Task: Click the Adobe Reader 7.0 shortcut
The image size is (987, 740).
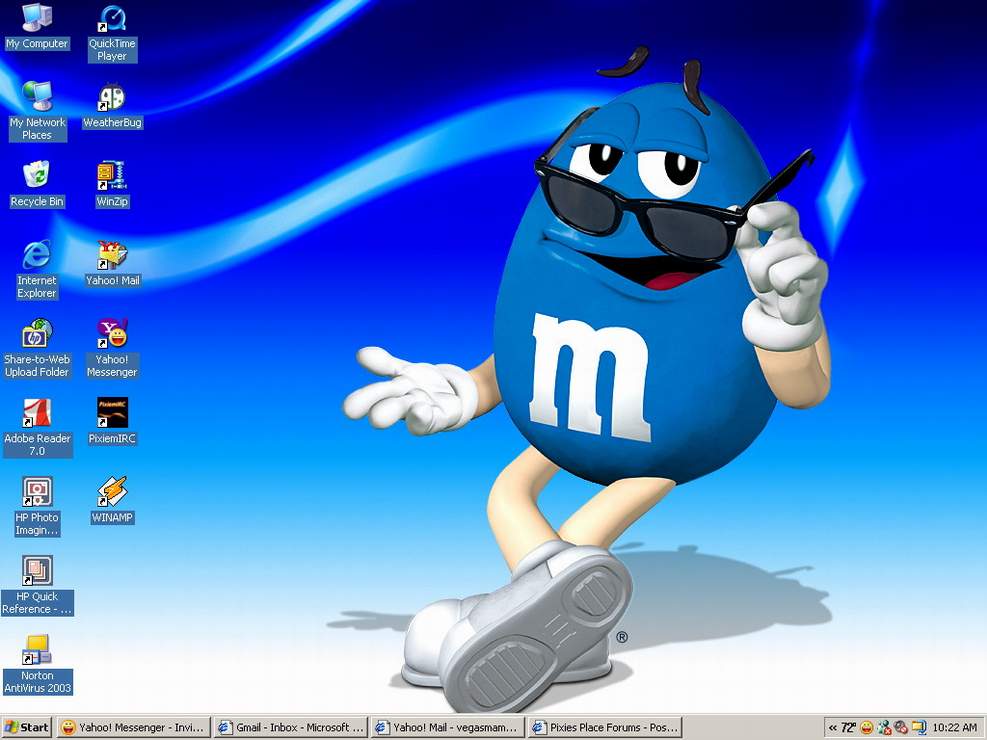Action: tap(37, 413)
